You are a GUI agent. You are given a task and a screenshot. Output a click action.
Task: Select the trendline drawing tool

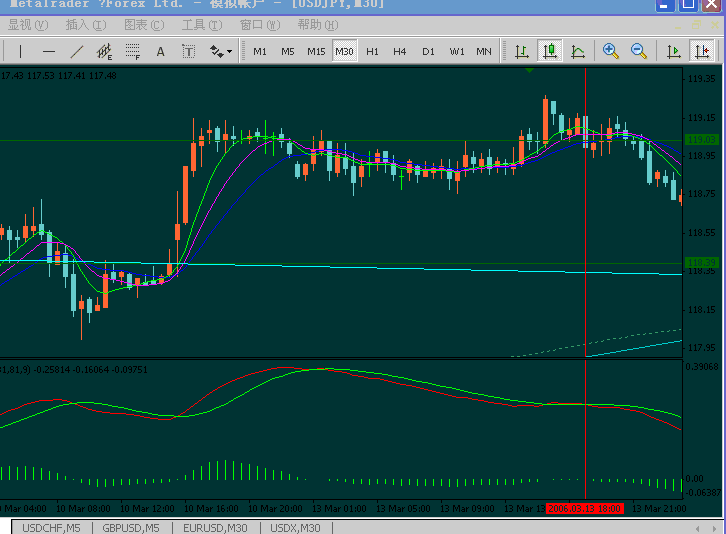coord(77,51)
